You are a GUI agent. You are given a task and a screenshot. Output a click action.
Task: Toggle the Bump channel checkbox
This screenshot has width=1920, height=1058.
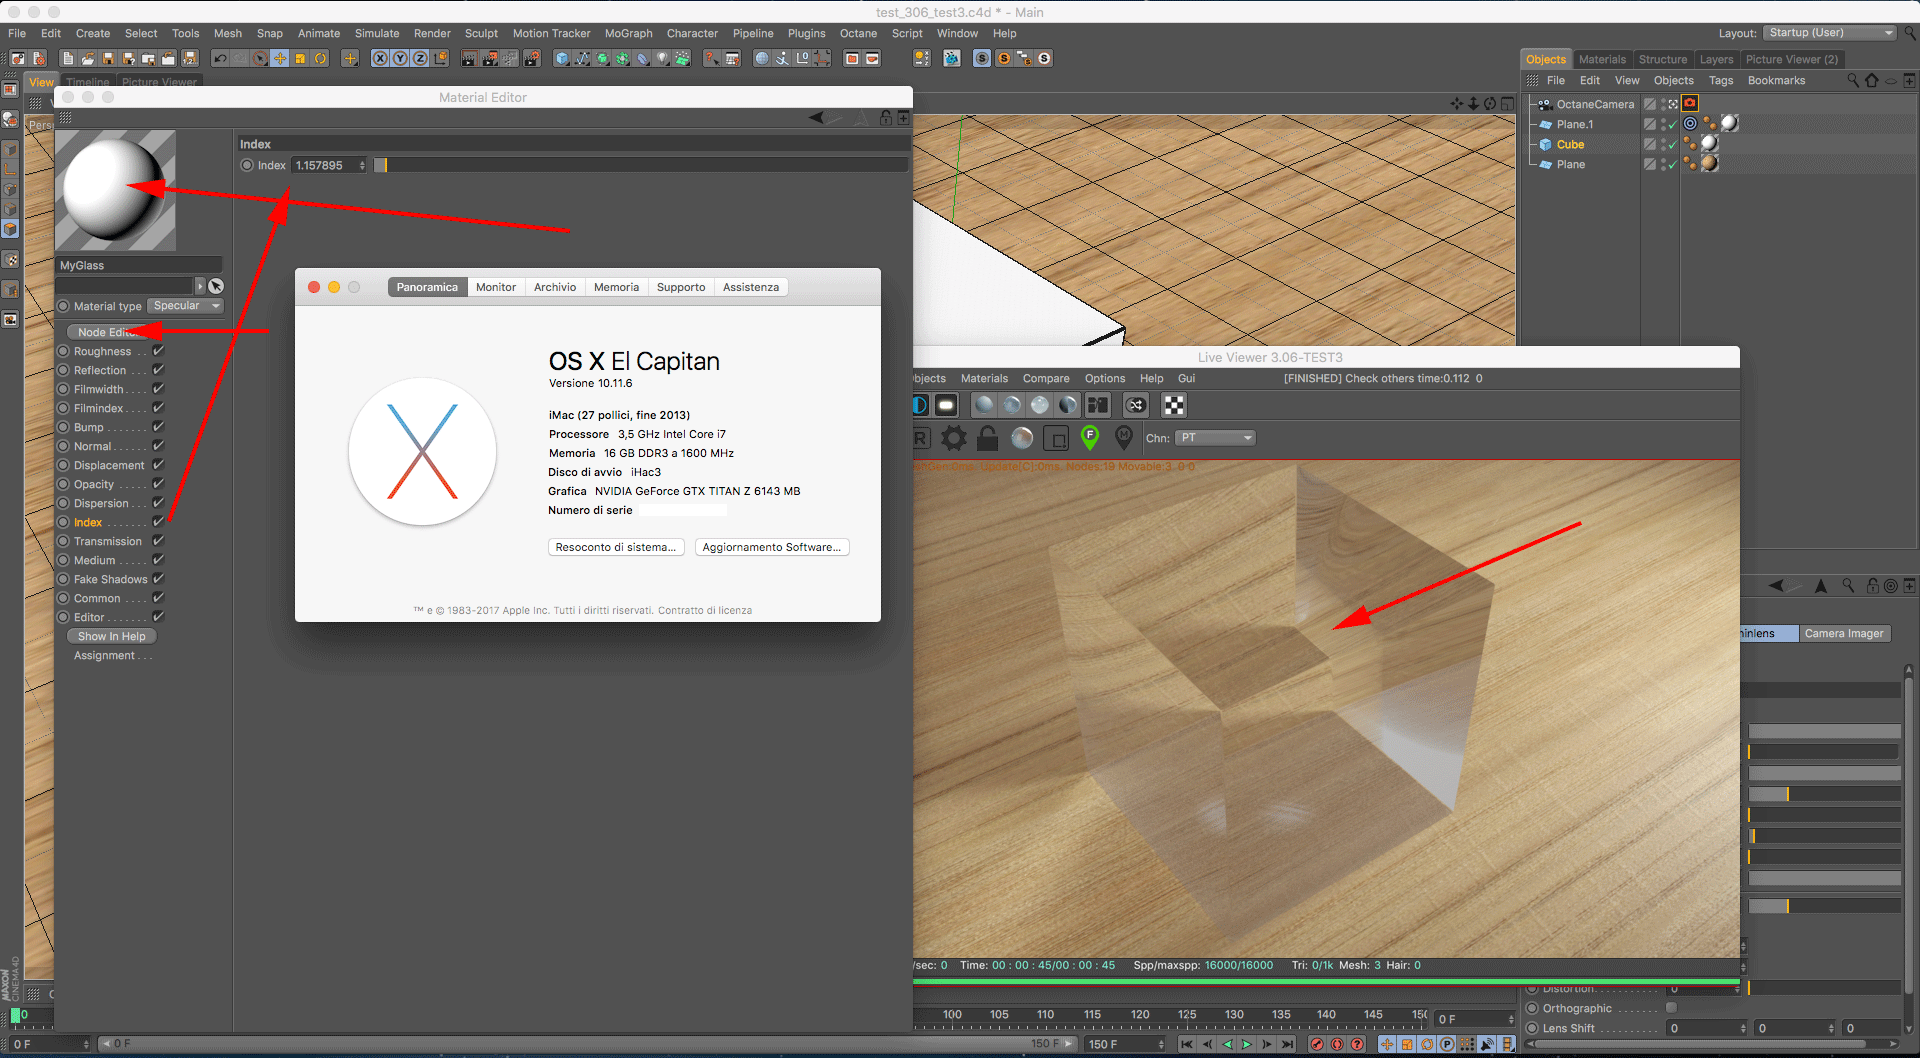(x=158, y=427)
